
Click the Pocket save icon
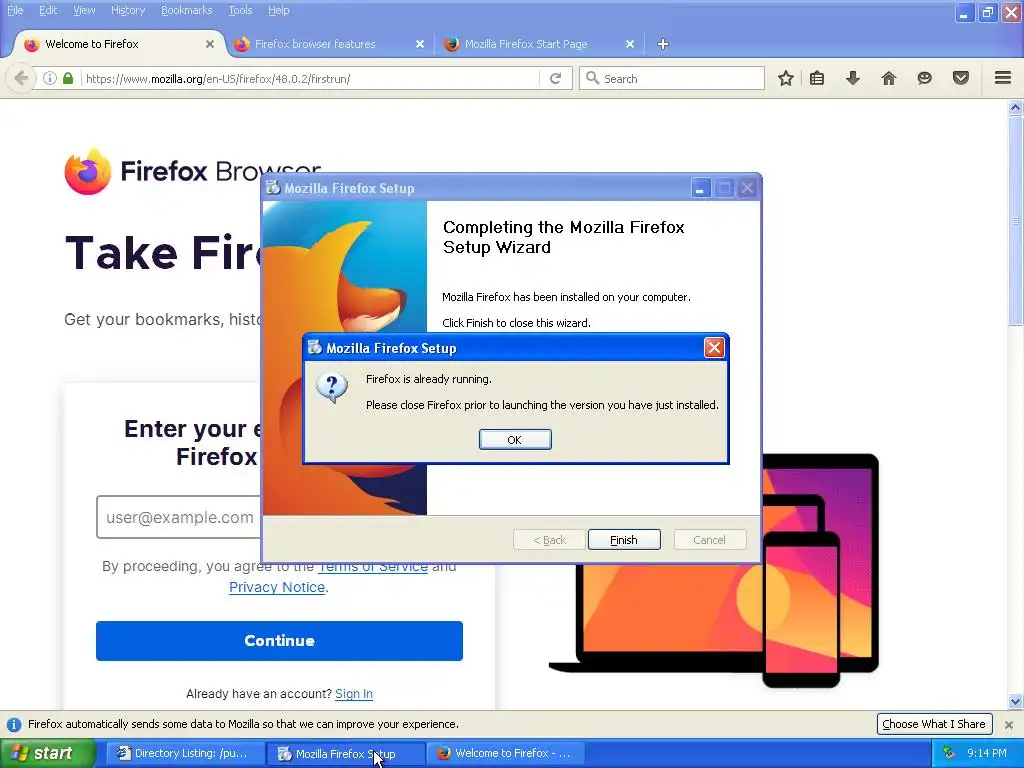tap(960, 78)
